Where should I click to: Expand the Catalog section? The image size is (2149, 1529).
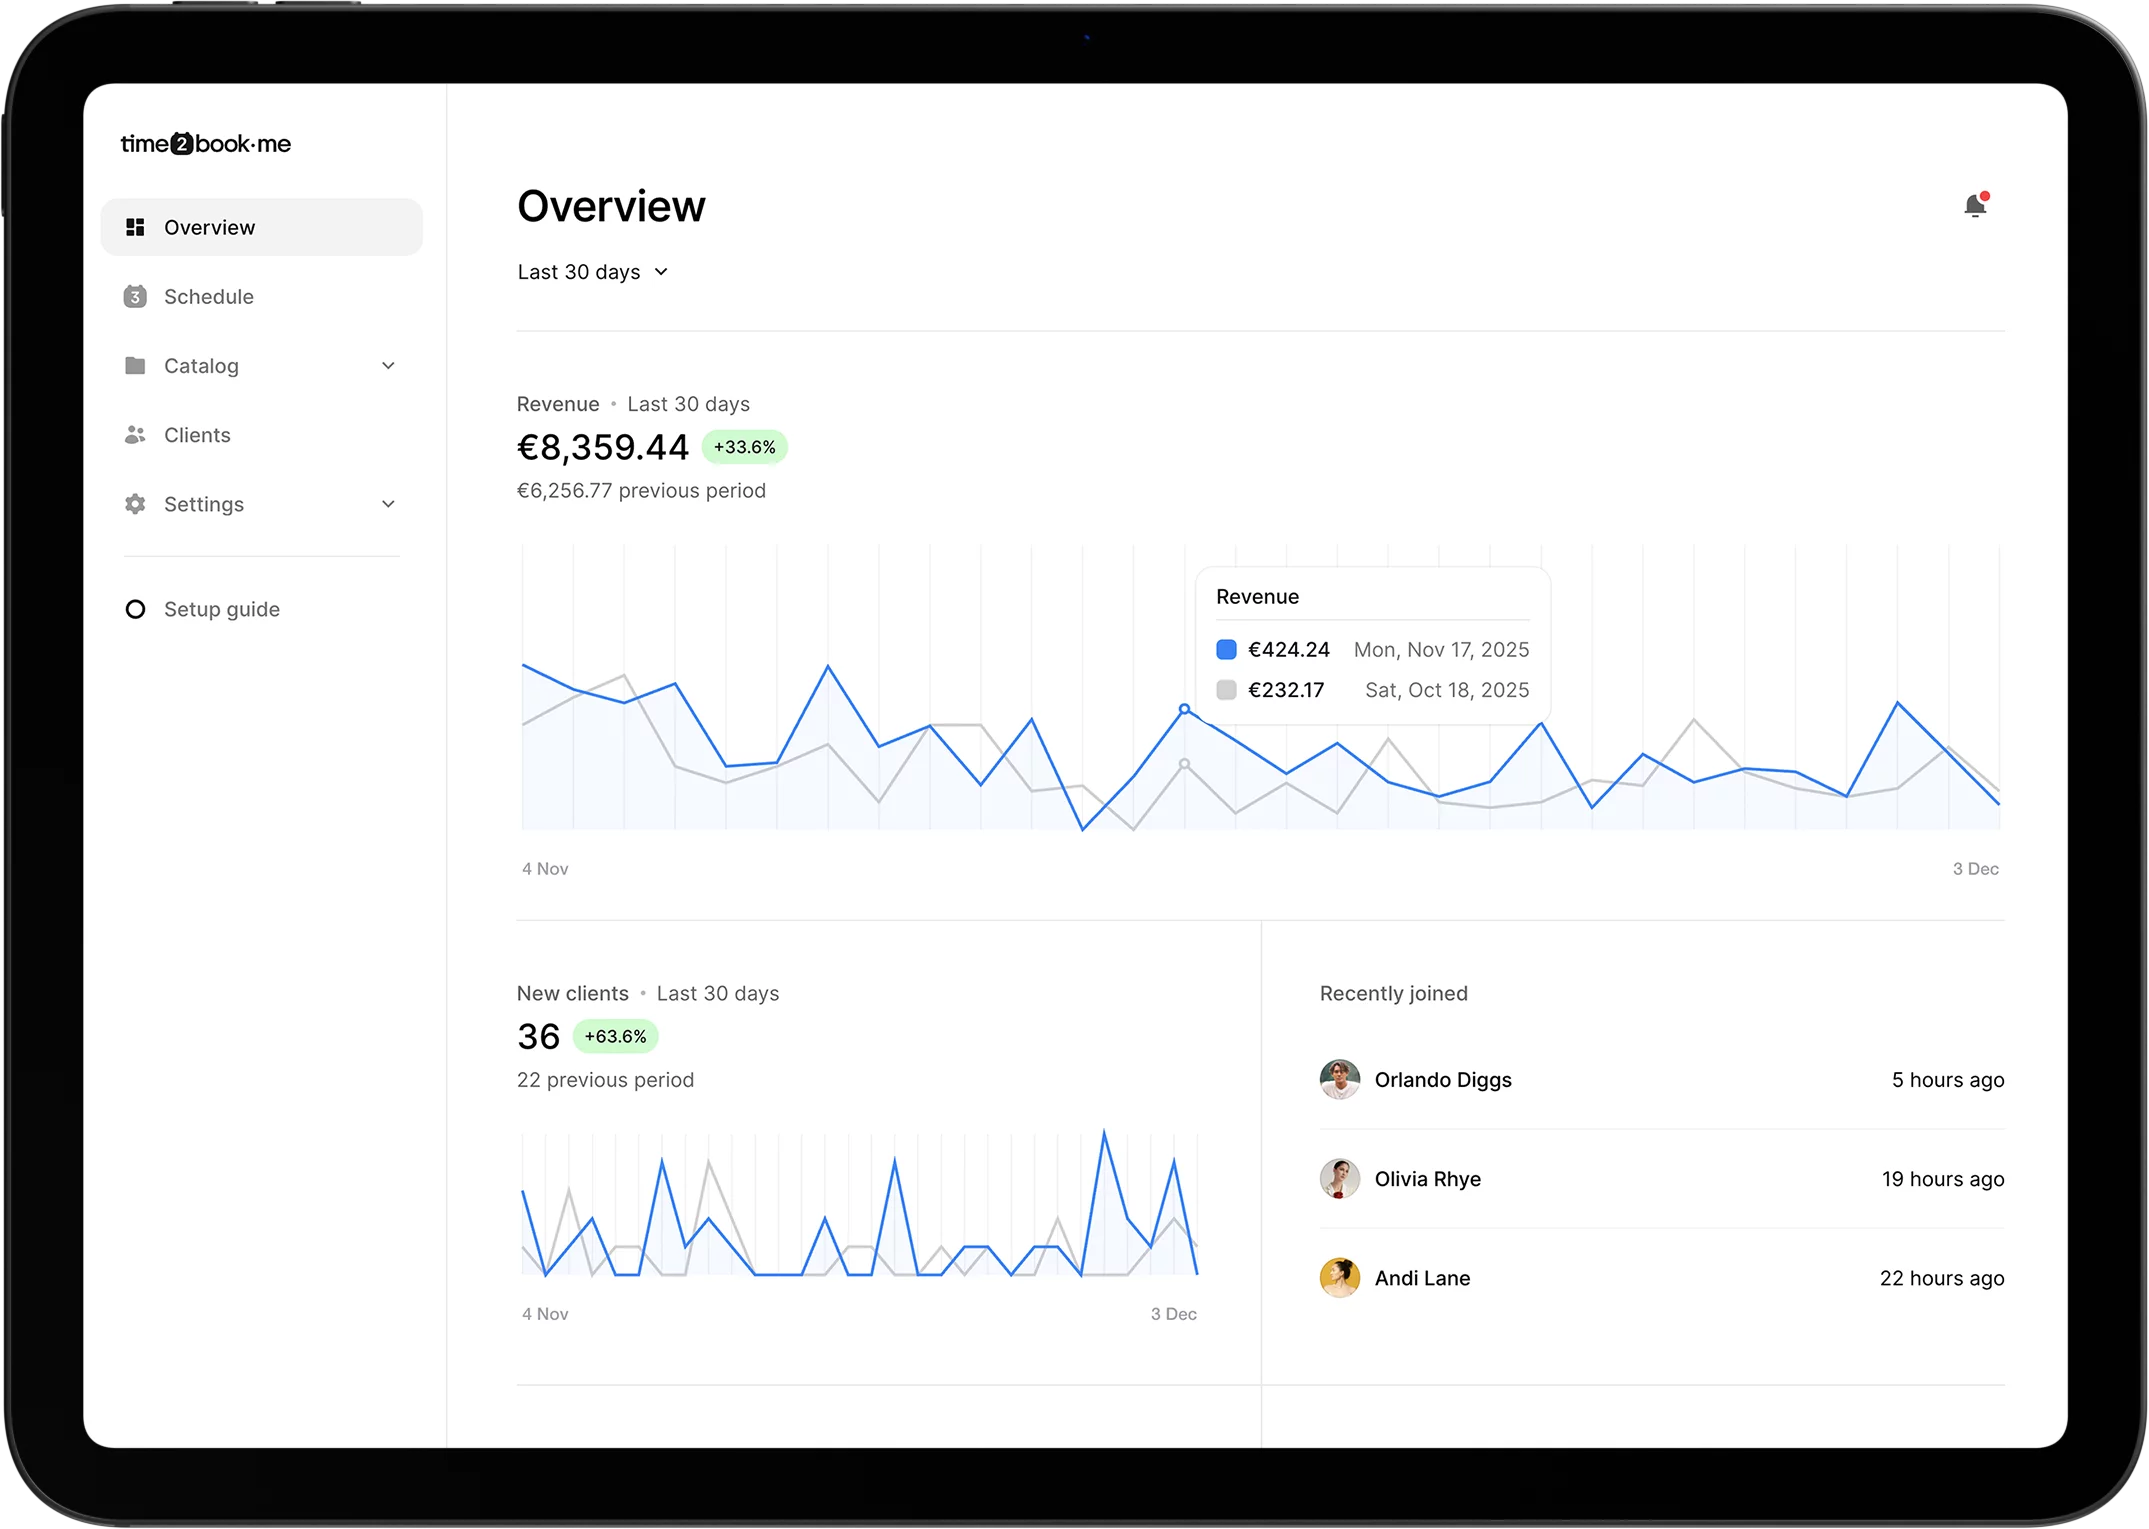[x=388, y=365]
